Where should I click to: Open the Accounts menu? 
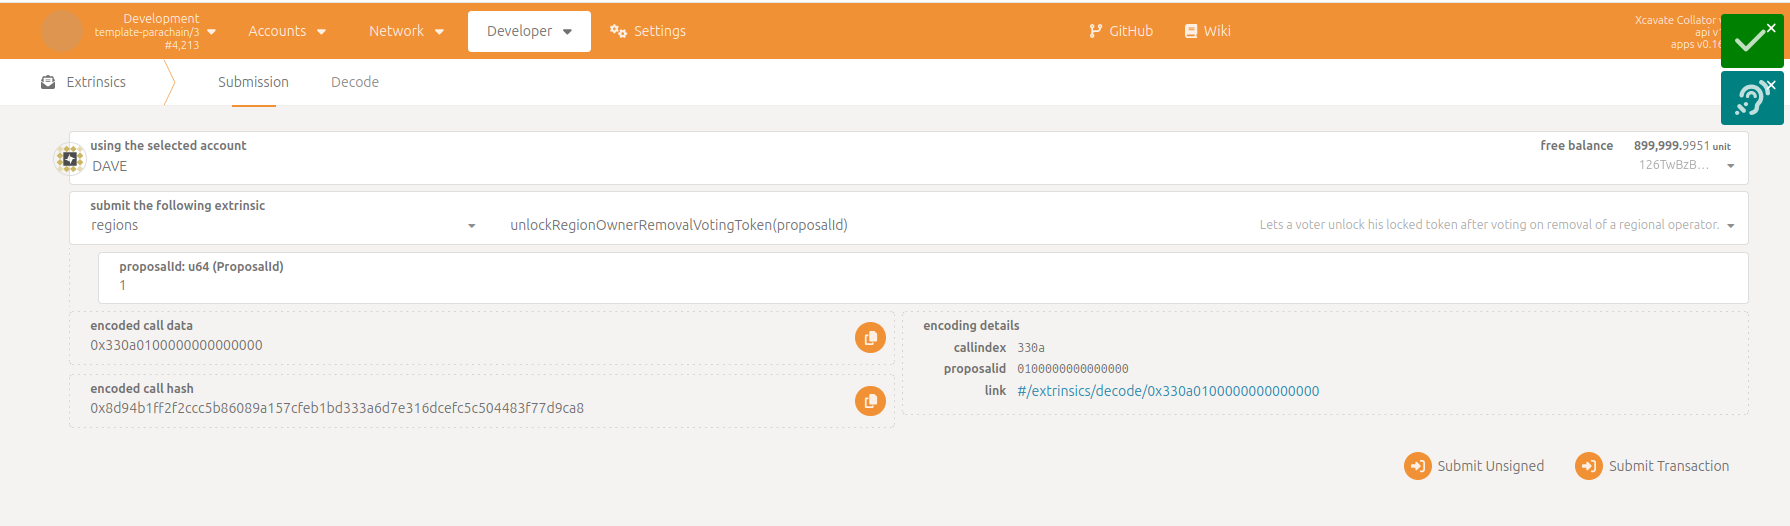pos(287,31)
